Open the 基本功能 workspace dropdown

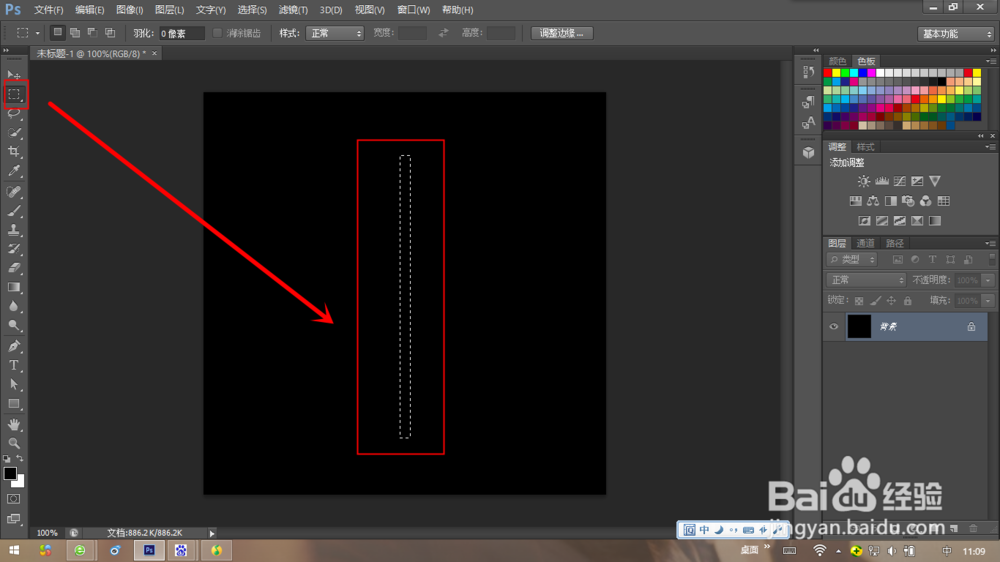(956, 34)
